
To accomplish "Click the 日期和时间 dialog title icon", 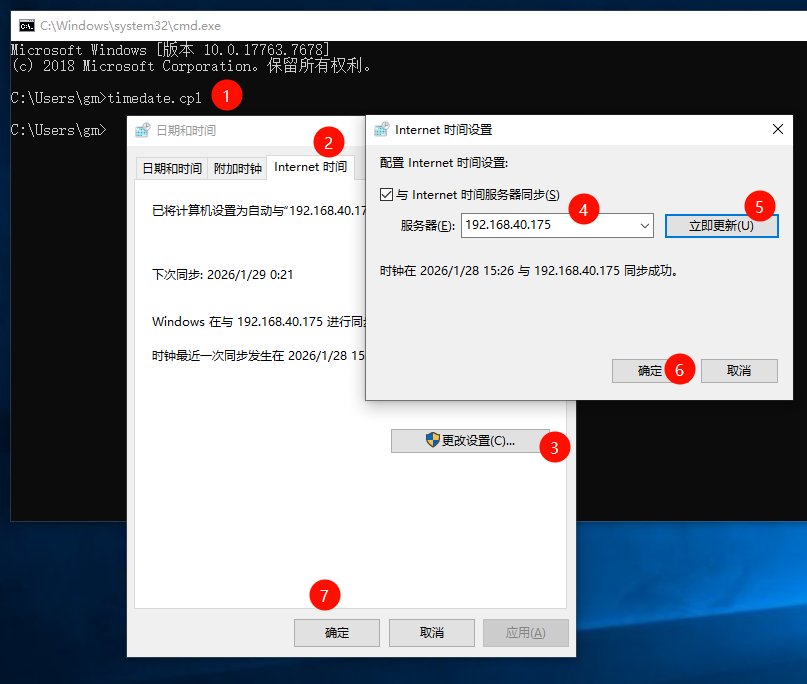I will pyautogui.click(x=143, y=130).
